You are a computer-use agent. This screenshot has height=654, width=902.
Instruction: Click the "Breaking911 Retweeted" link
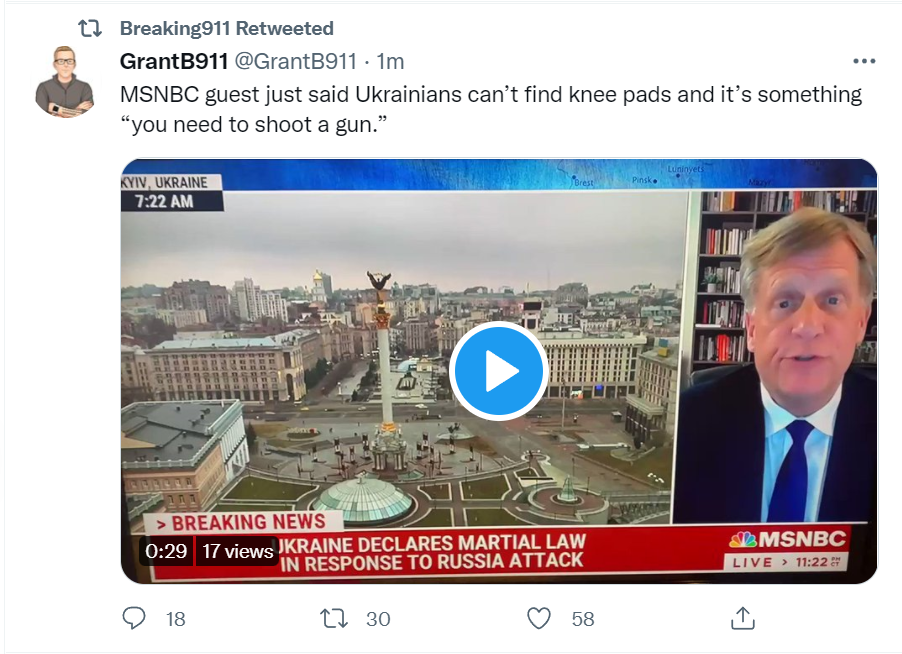pos(227,28)
